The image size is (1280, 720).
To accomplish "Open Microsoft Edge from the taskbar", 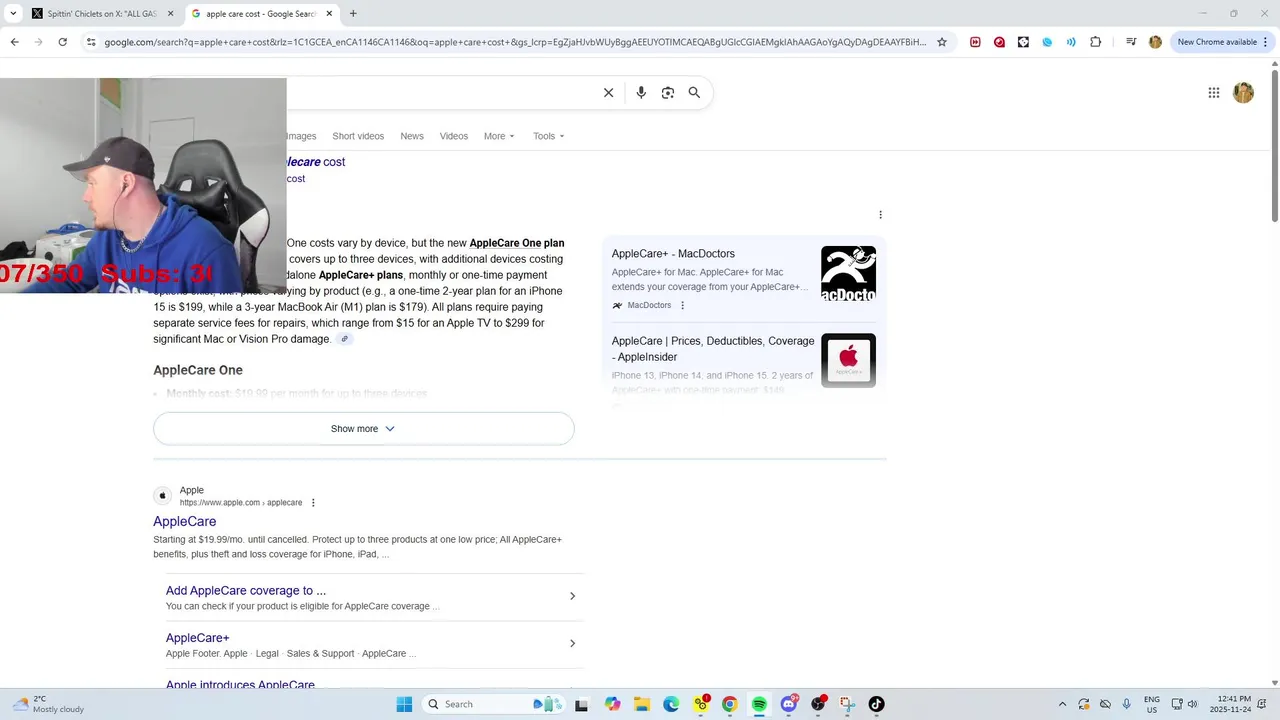I will (x=671, y=704).
